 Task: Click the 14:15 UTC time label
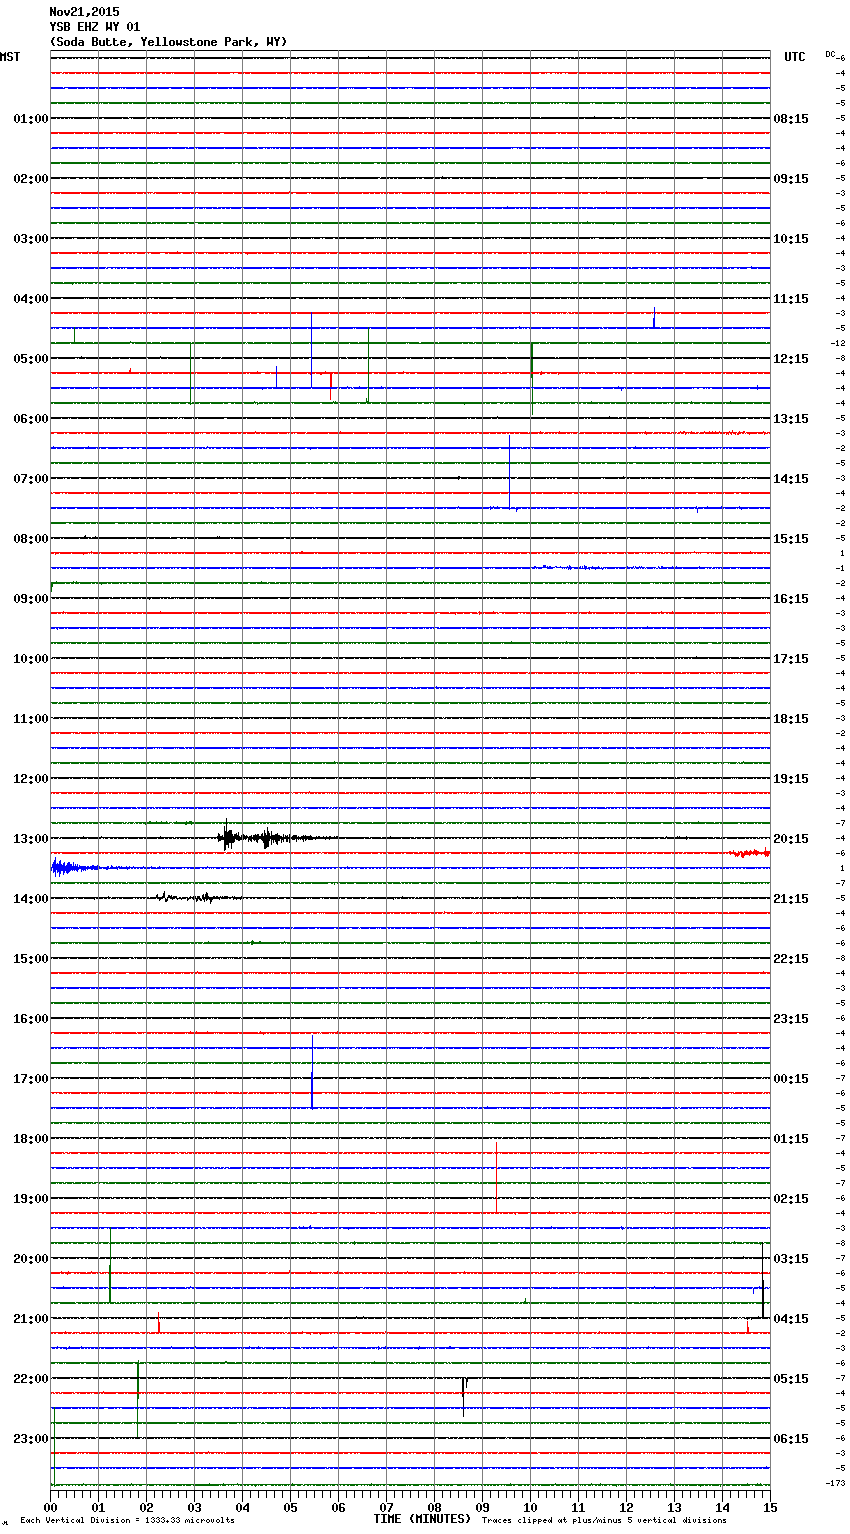pyautogui.click(x=791, y=479)
